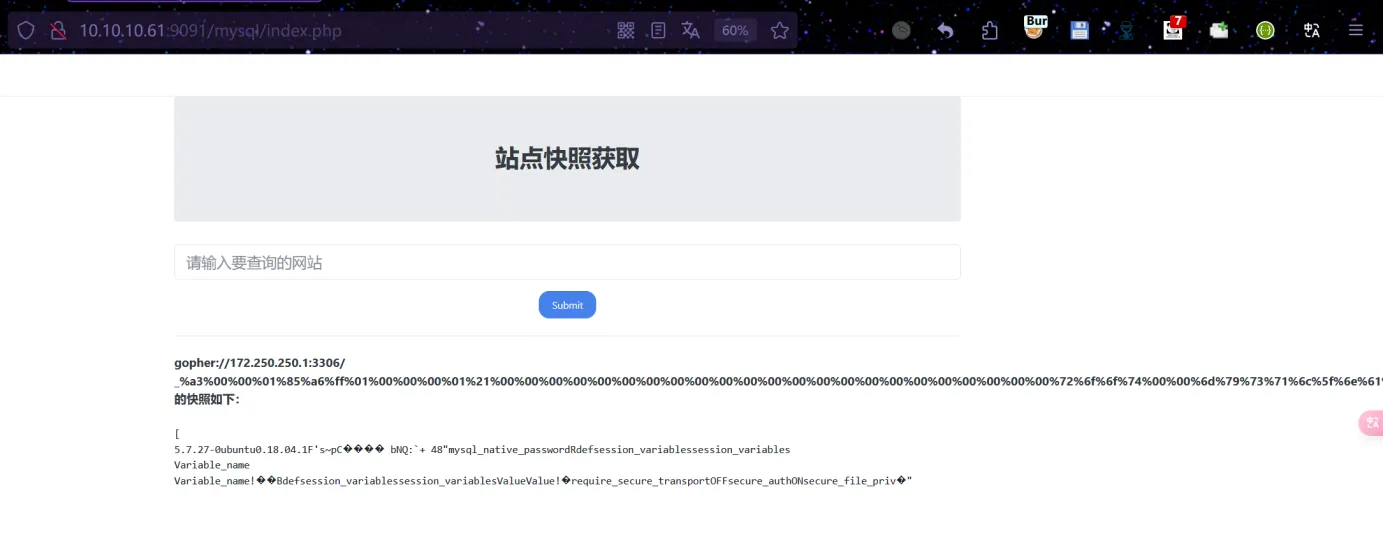The height and width of the screenshot is (552, 1383).
Task: Click the gray round extension icon
Action: [x=902, y=30]
